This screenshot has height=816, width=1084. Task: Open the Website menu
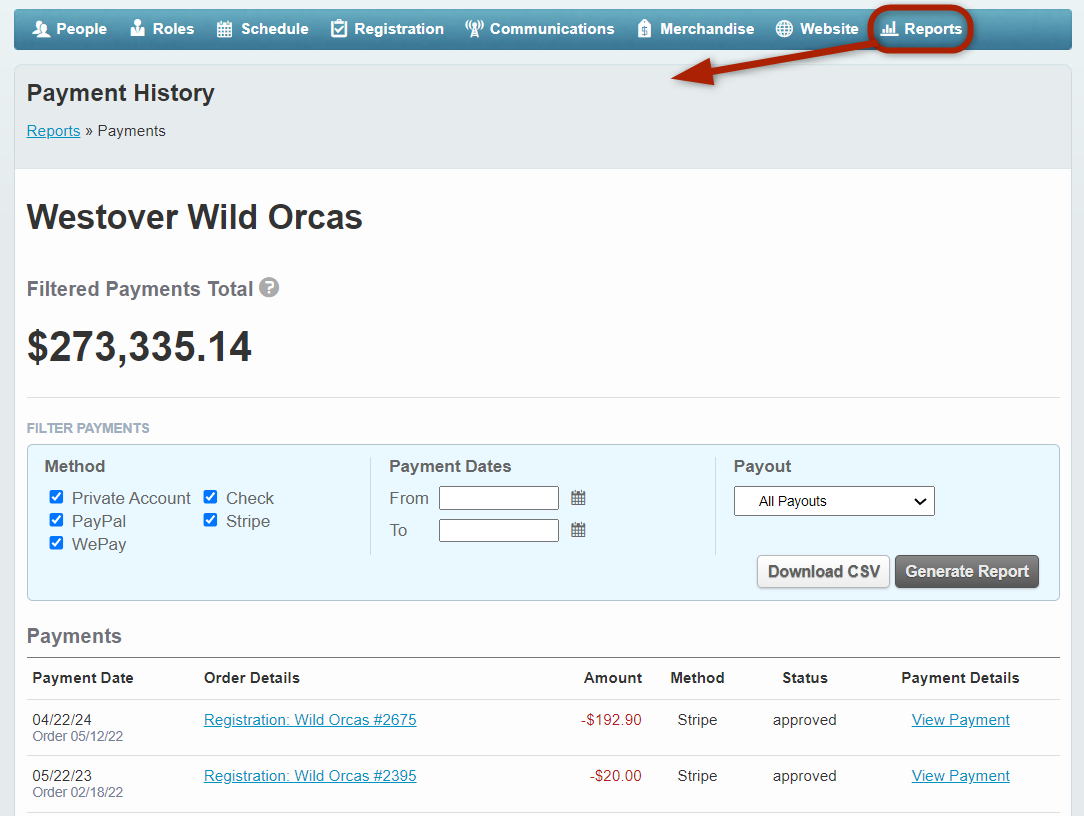817,29
